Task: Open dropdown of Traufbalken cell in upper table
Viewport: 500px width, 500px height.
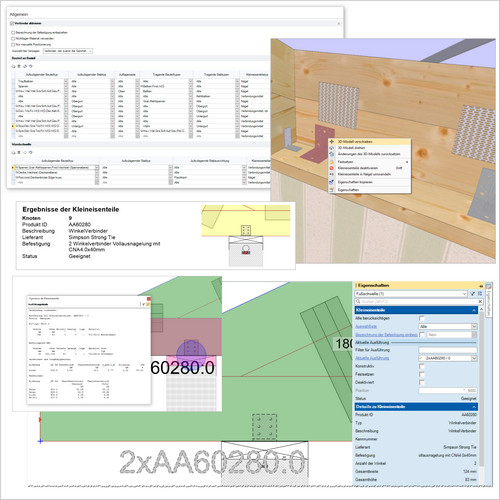Action: (66, 81)
